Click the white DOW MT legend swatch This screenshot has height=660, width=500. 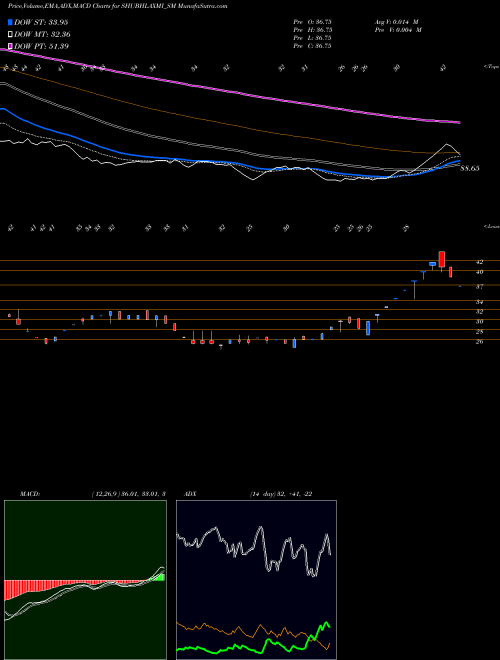click(10, 35)
